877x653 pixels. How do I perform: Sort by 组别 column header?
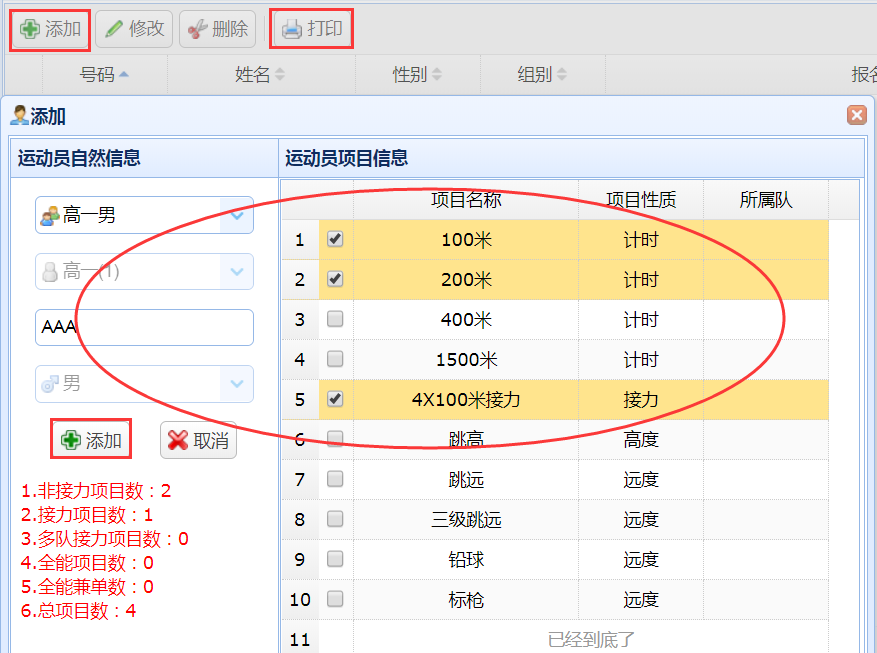click(542, 74)
